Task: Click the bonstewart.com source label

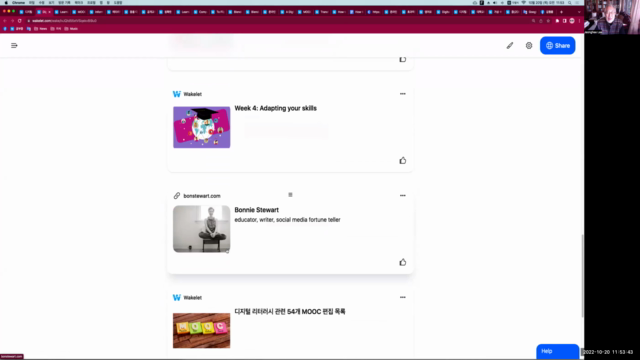Action: pos(202,196)
